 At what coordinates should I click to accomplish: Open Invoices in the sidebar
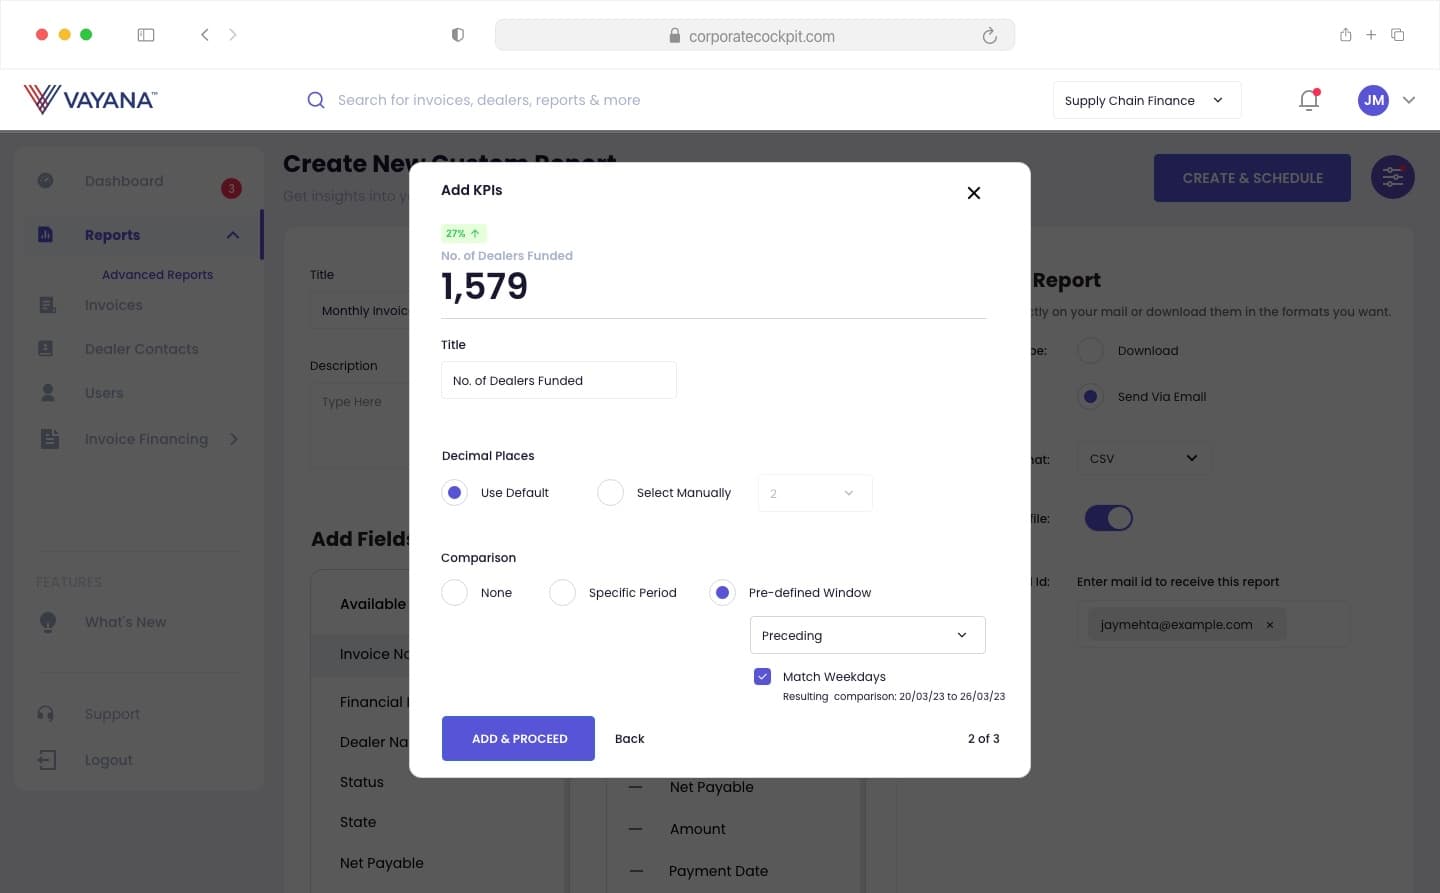(x=113, y=305)
